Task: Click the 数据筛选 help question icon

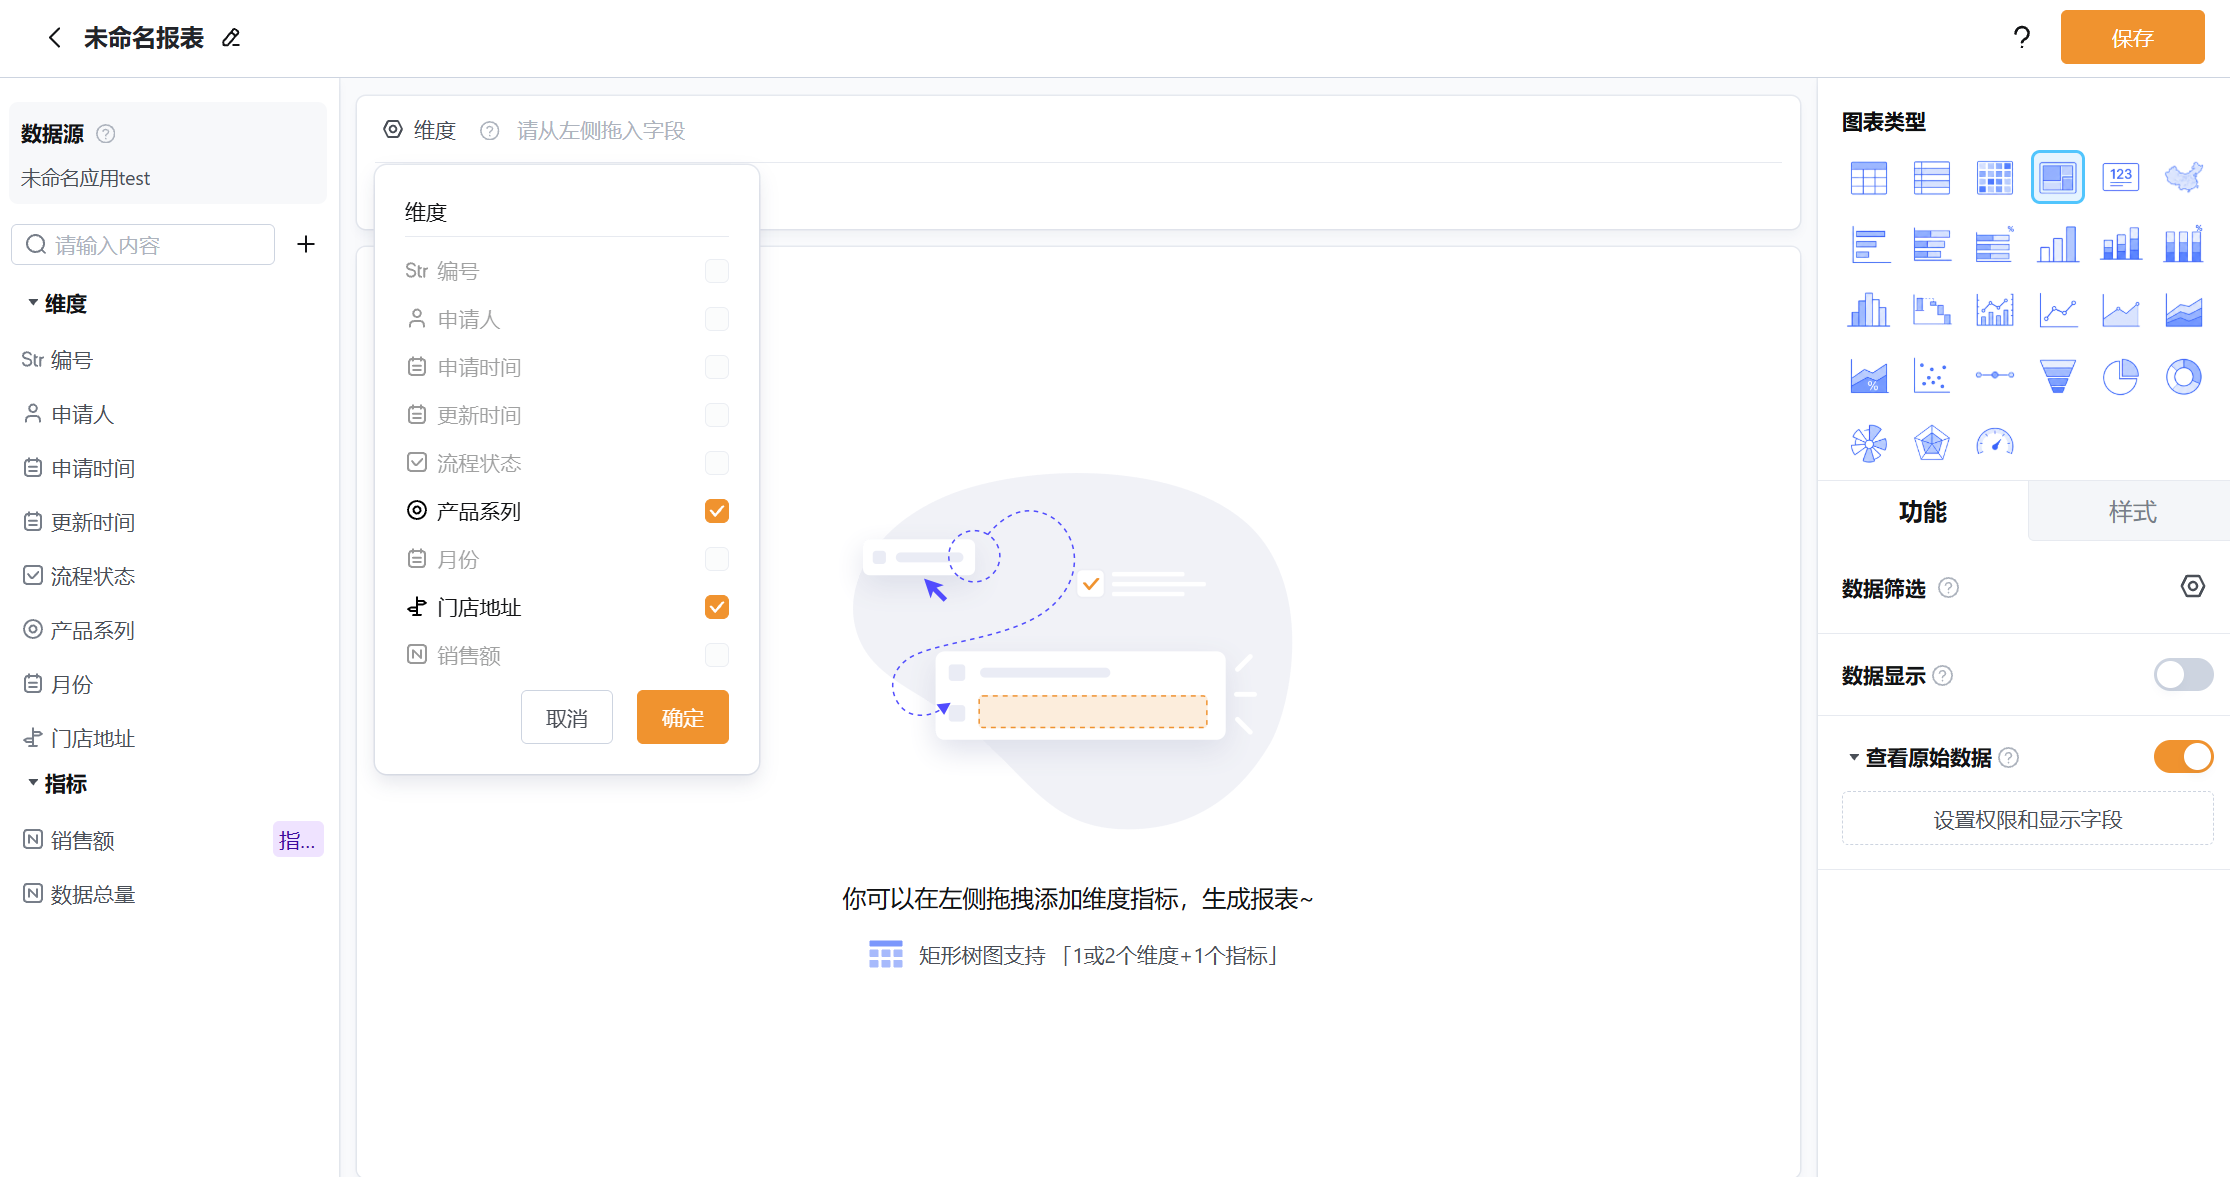Action: click(x=1948, y=588)
